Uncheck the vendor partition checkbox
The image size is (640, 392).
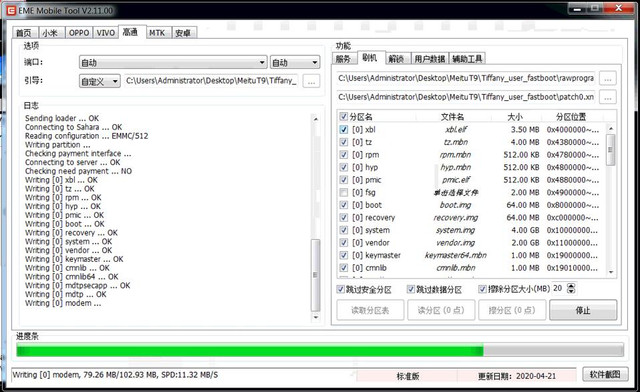(344, 243)
